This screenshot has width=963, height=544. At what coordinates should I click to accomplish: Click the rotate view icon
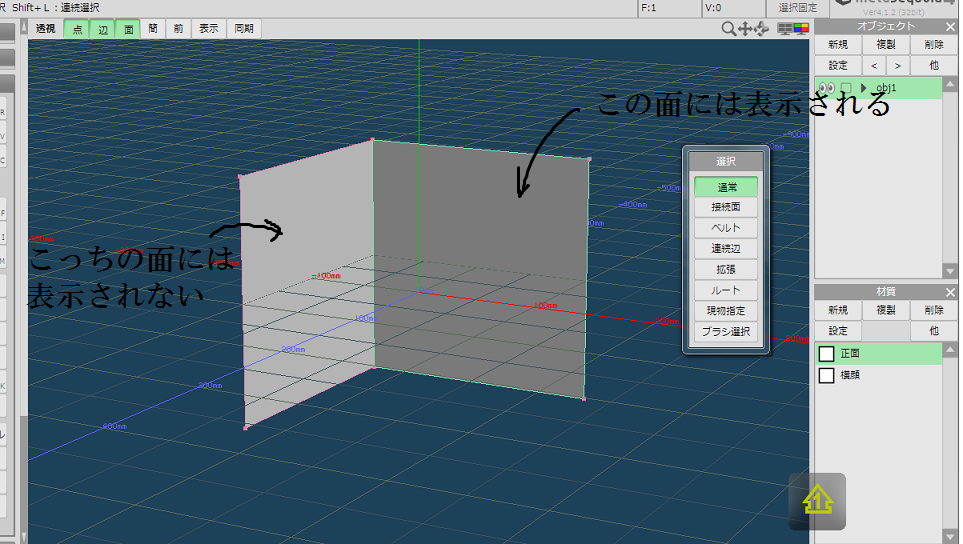pos(762,29)
